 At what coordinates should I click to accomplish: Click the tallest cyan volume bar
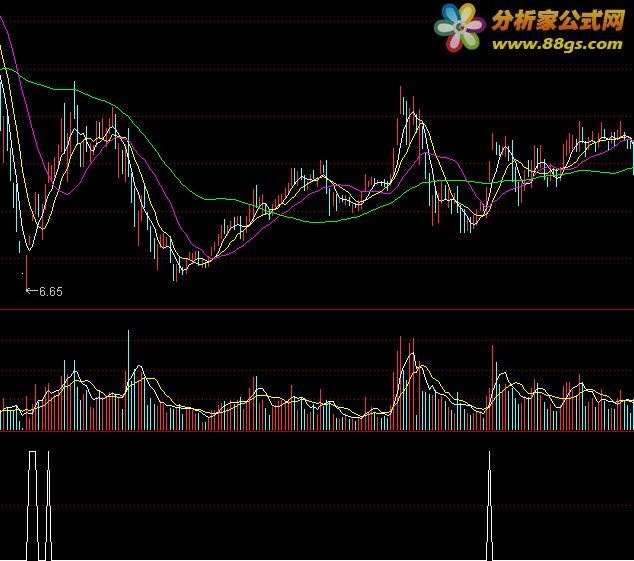coord(129,380)
